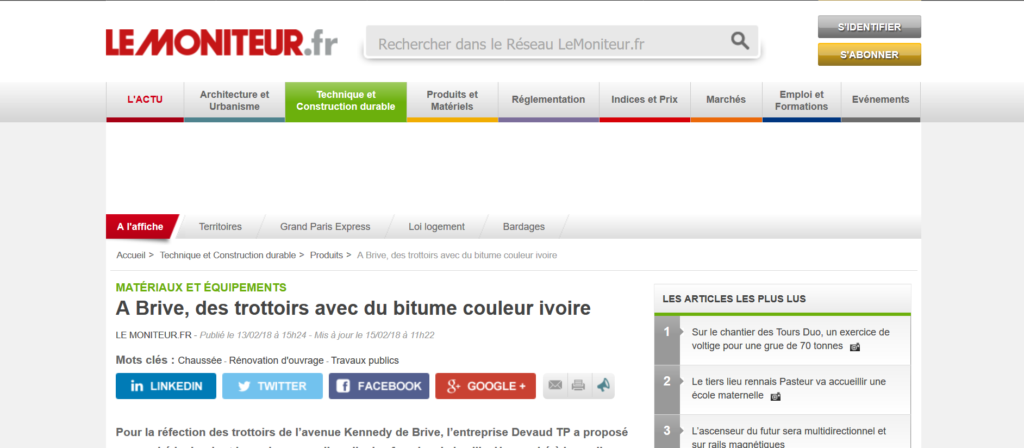This screenshot has height=448, width=1024.
Task: Open Réglementation menu
Action: 549,100
